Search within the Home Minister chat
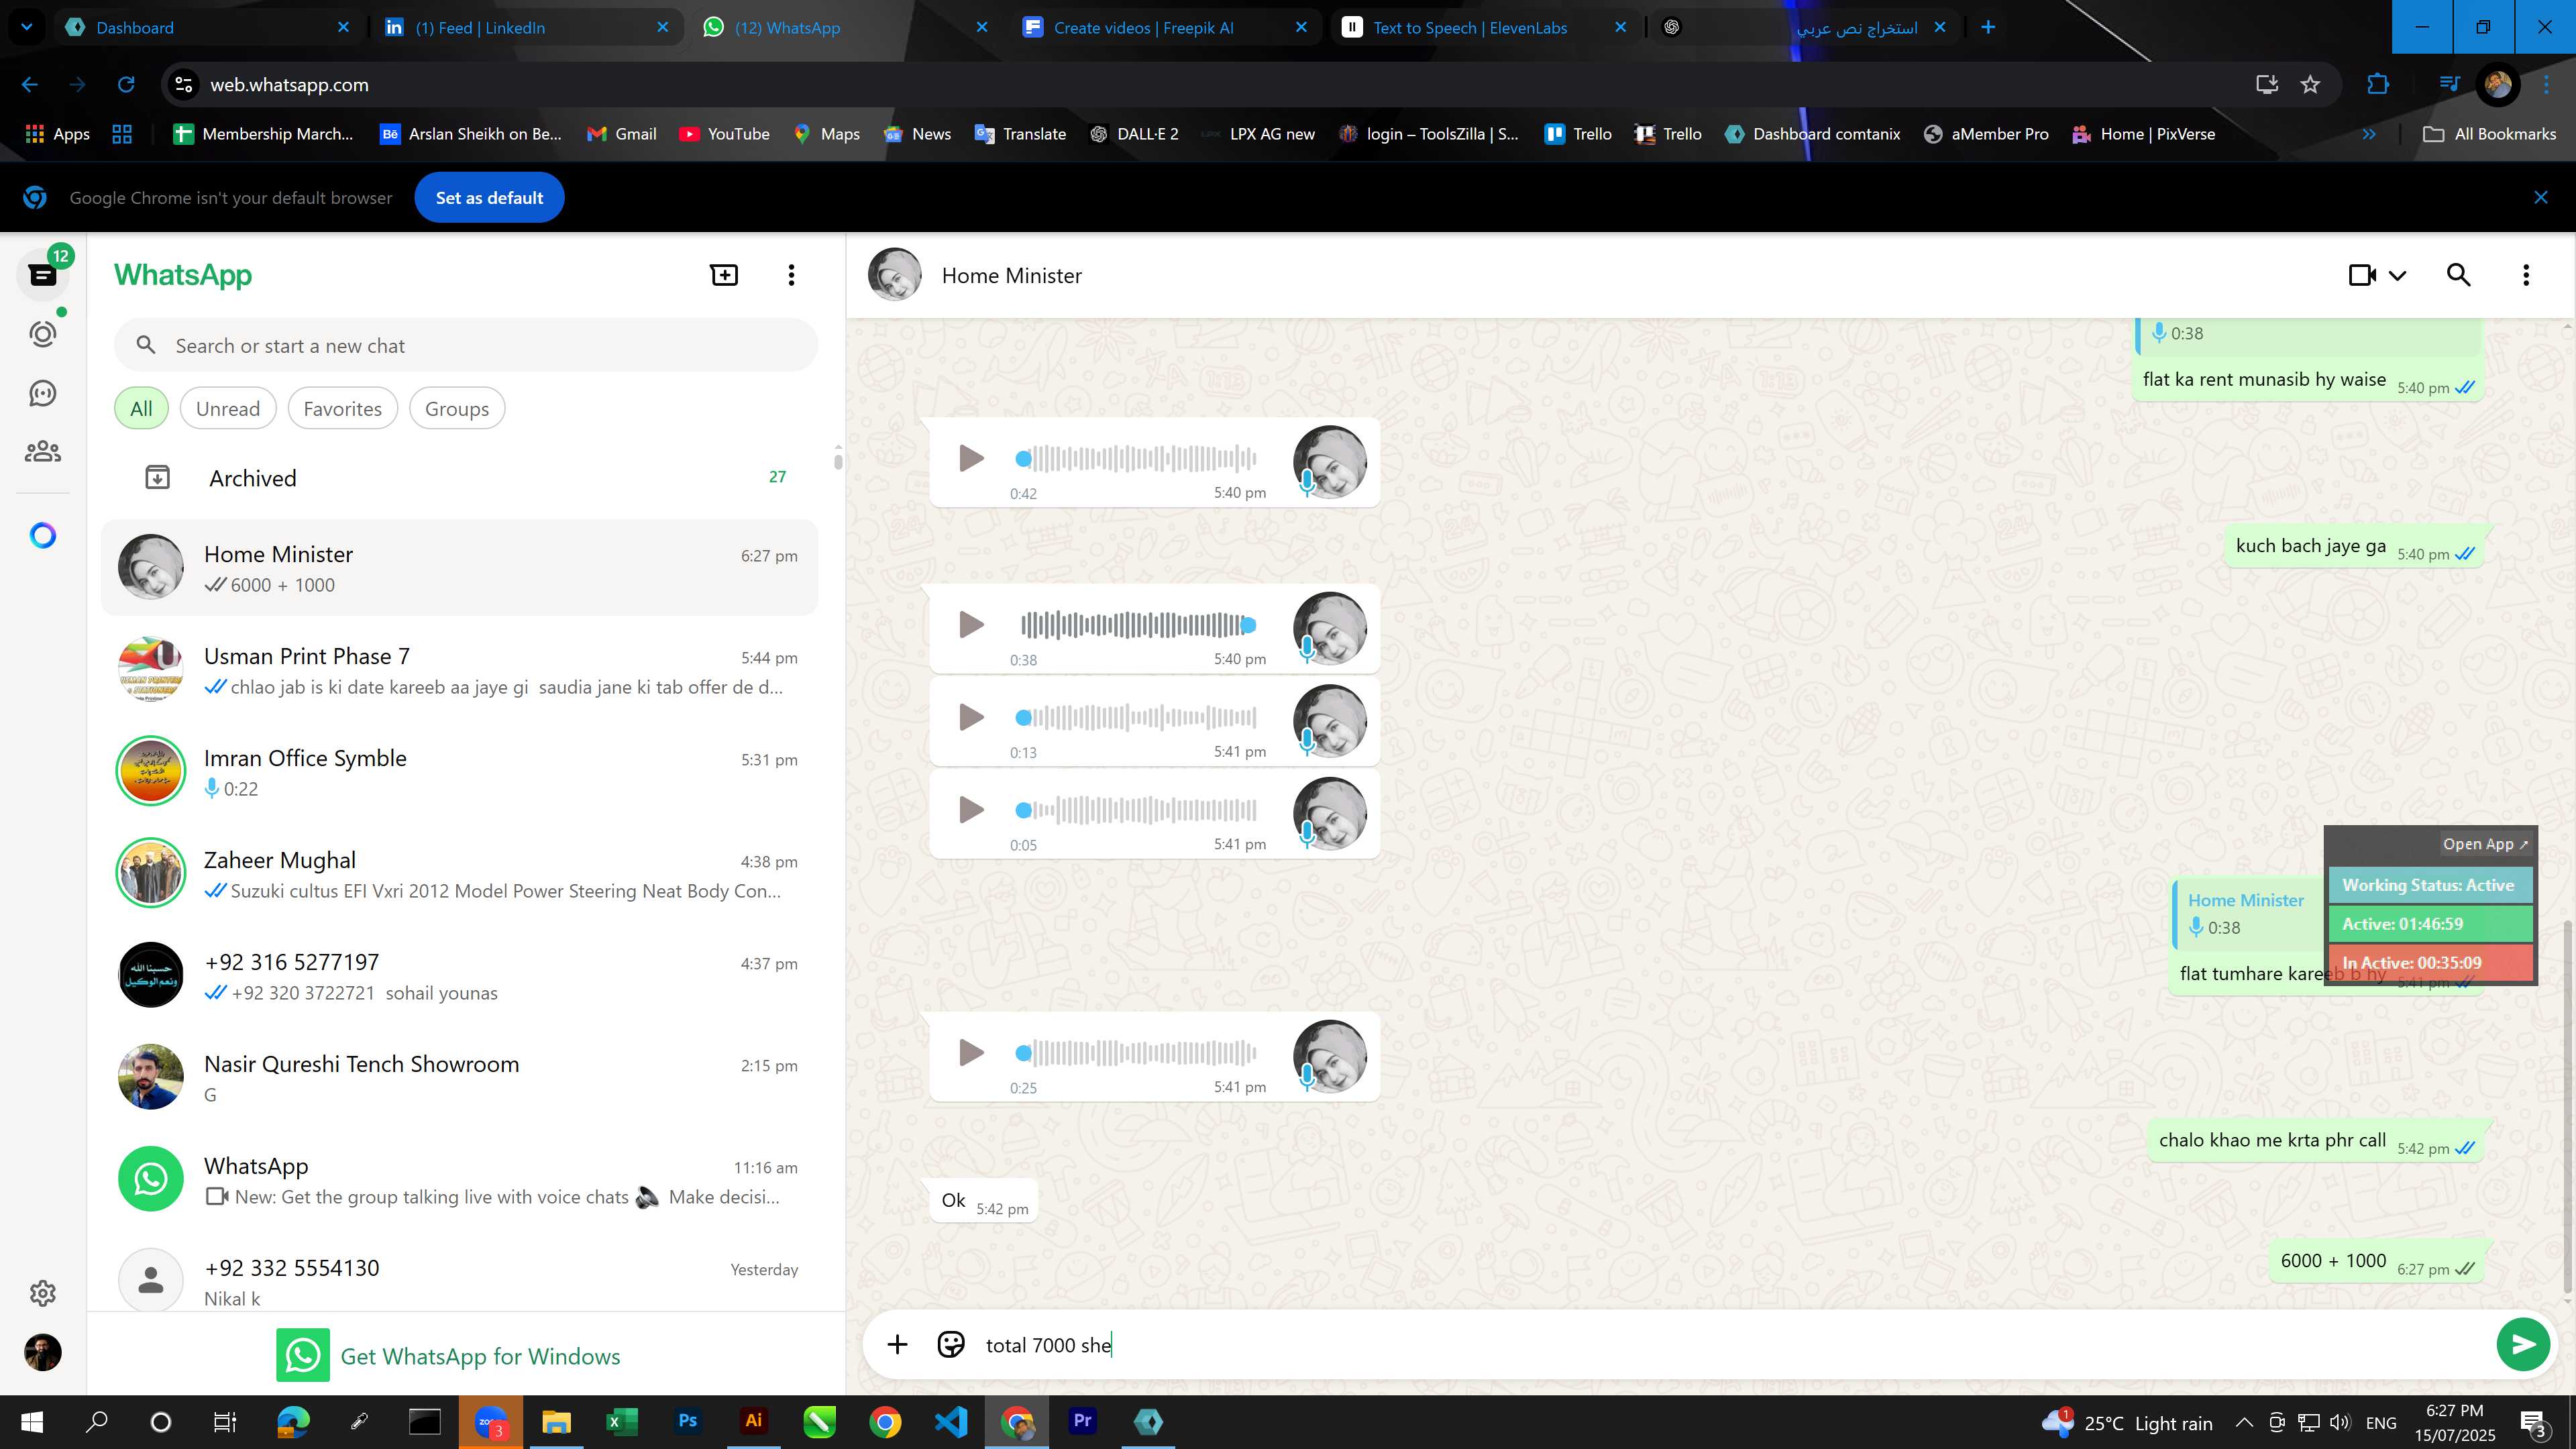This screenshot has height=1449, width=2576. (x=2459, y=275)
